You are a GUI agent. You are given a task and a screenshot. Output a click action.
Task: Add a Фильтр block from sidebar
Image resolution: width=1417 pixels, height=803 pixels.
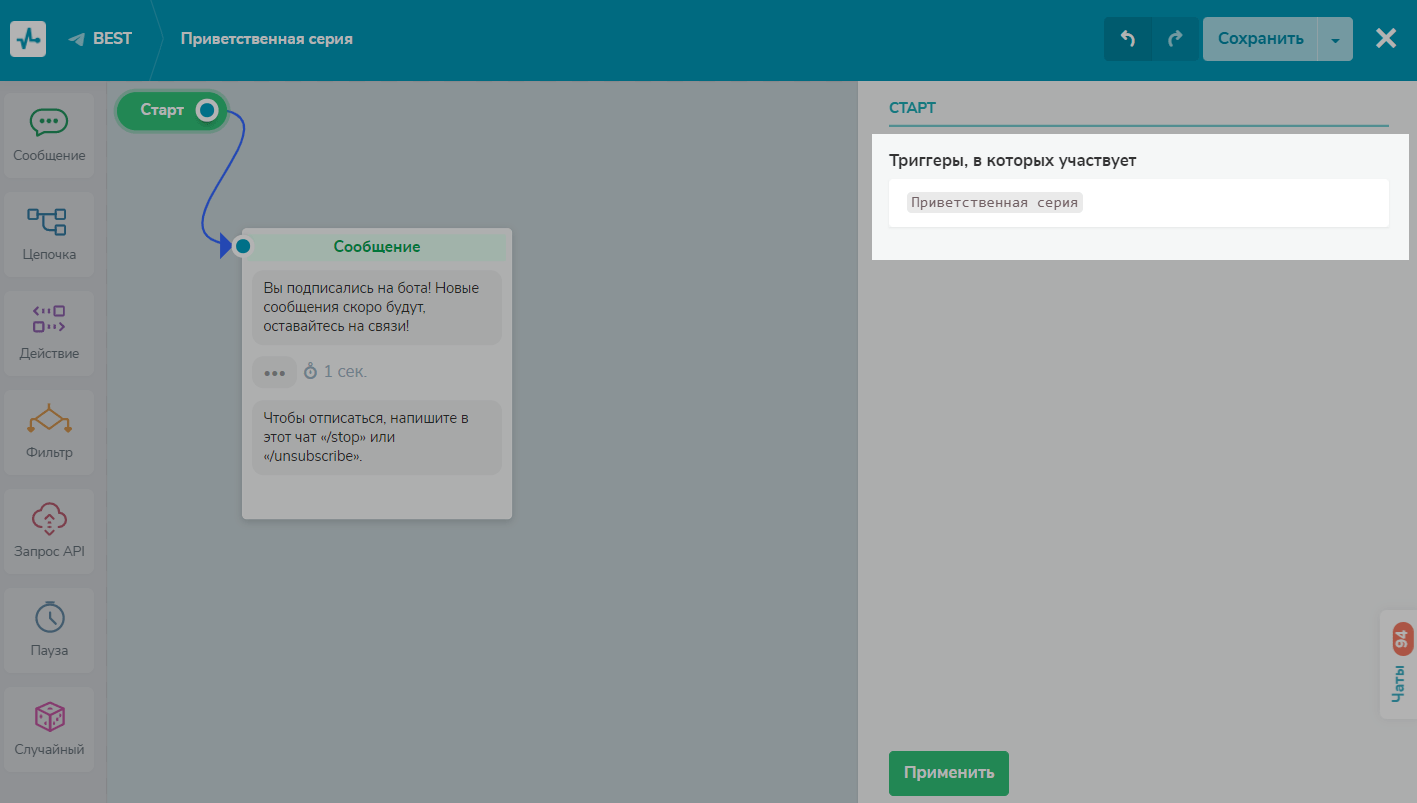(x=49, y=433)
